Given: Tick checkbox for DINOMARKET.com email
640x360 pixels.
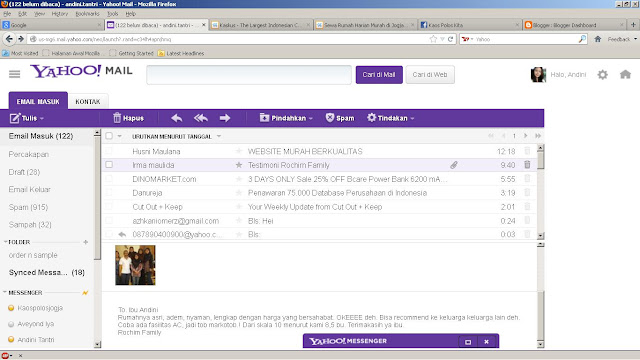Looking at the screenshot, I should pos(109,178).
